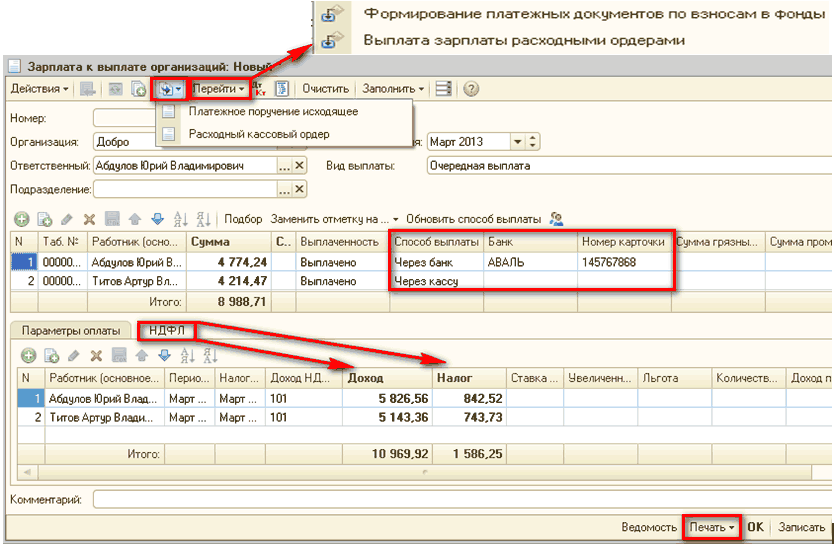
Task: Open the Печать dropdown at bottom
Action: point(712,527)
